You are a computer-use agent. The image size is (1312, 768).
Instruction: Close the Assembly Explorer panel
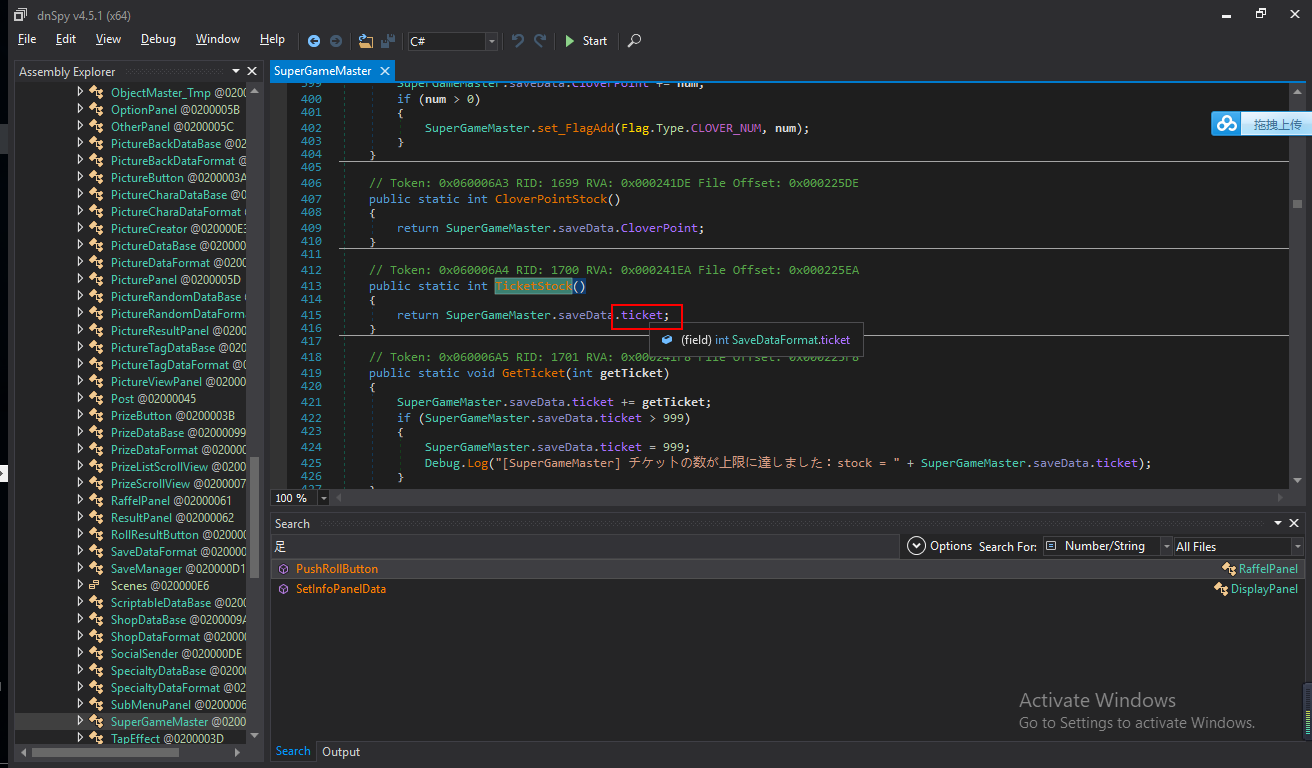tap(253, 71)
